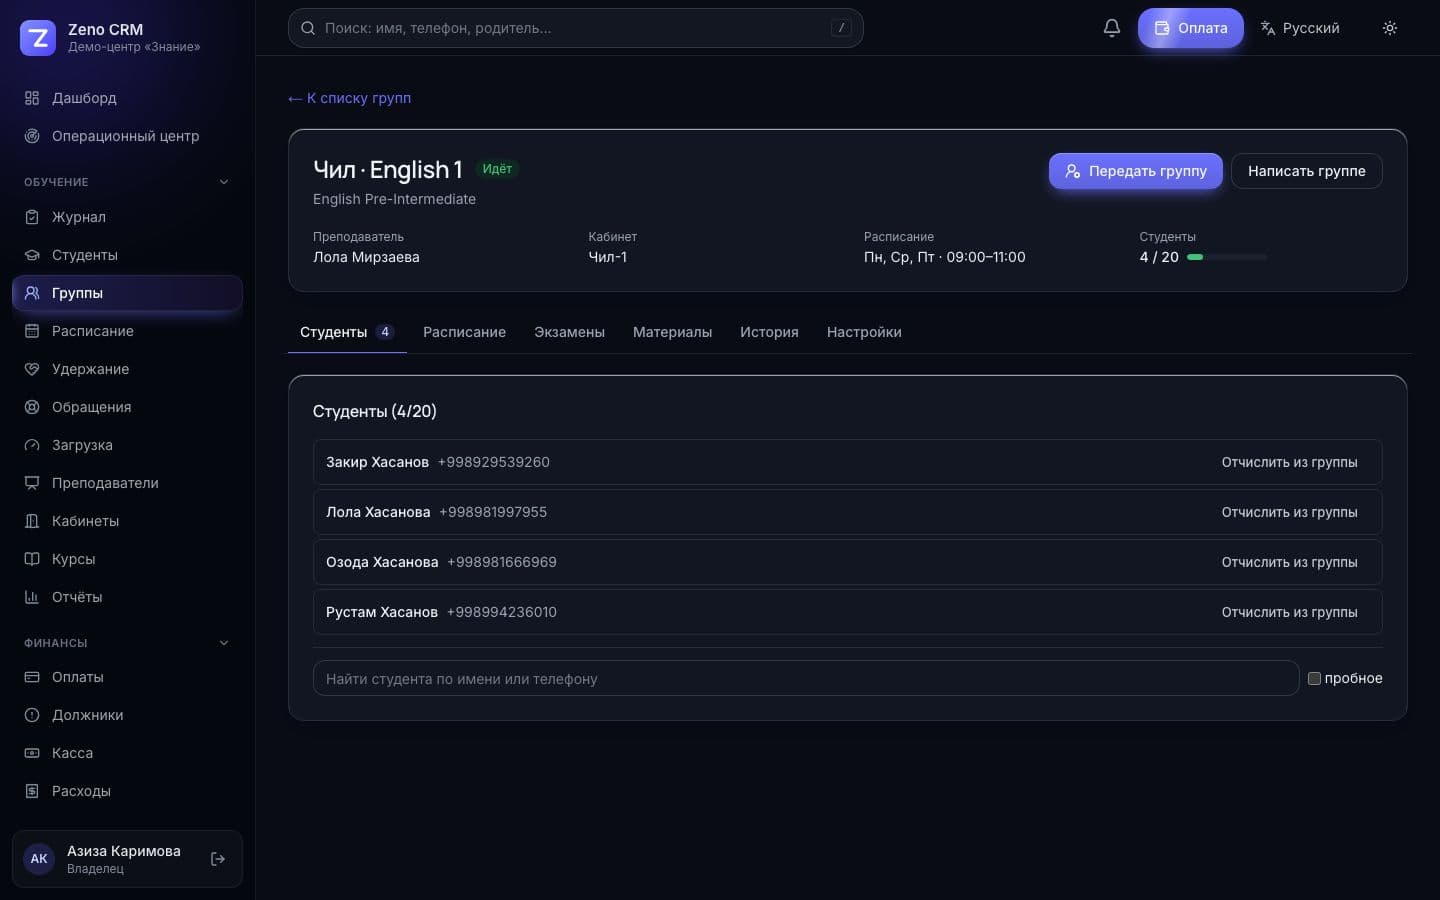Open Должники sidebar item
This screenshot has width=1440, height=900.
(127, 715)
